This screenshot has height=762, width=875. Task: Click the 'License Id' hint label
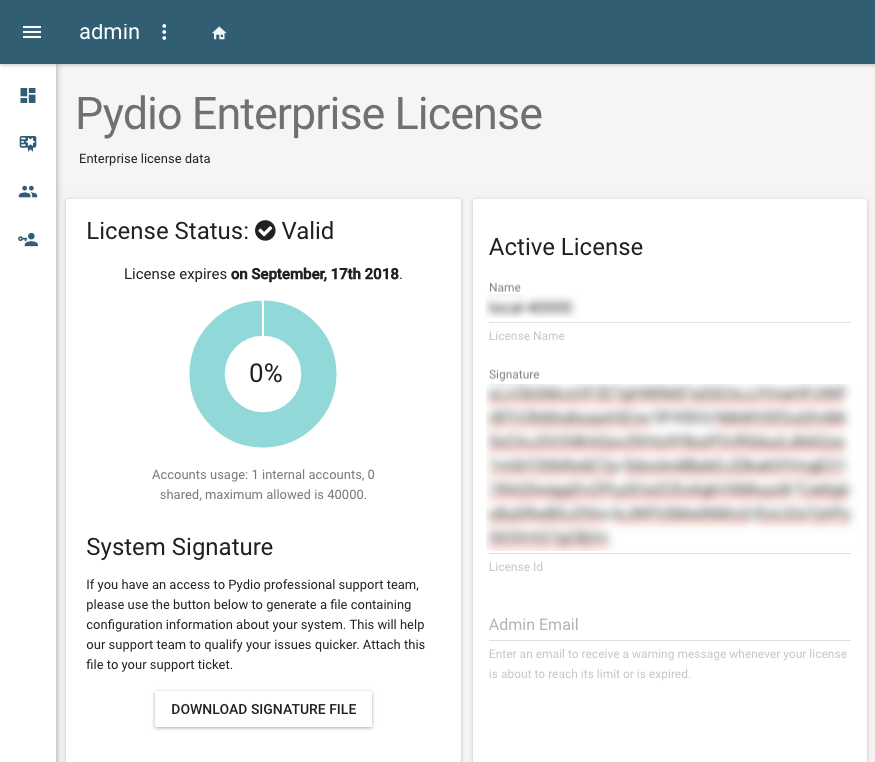point(516,567)
